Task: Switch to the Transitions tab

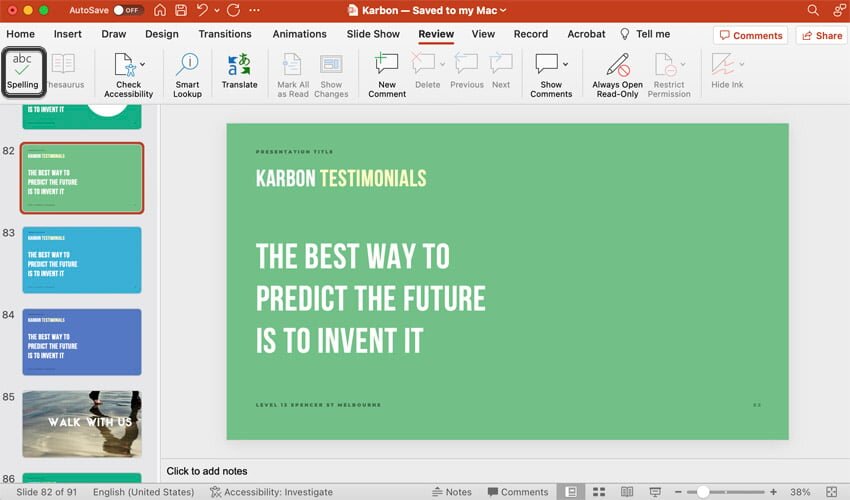Action: point(225,34)
